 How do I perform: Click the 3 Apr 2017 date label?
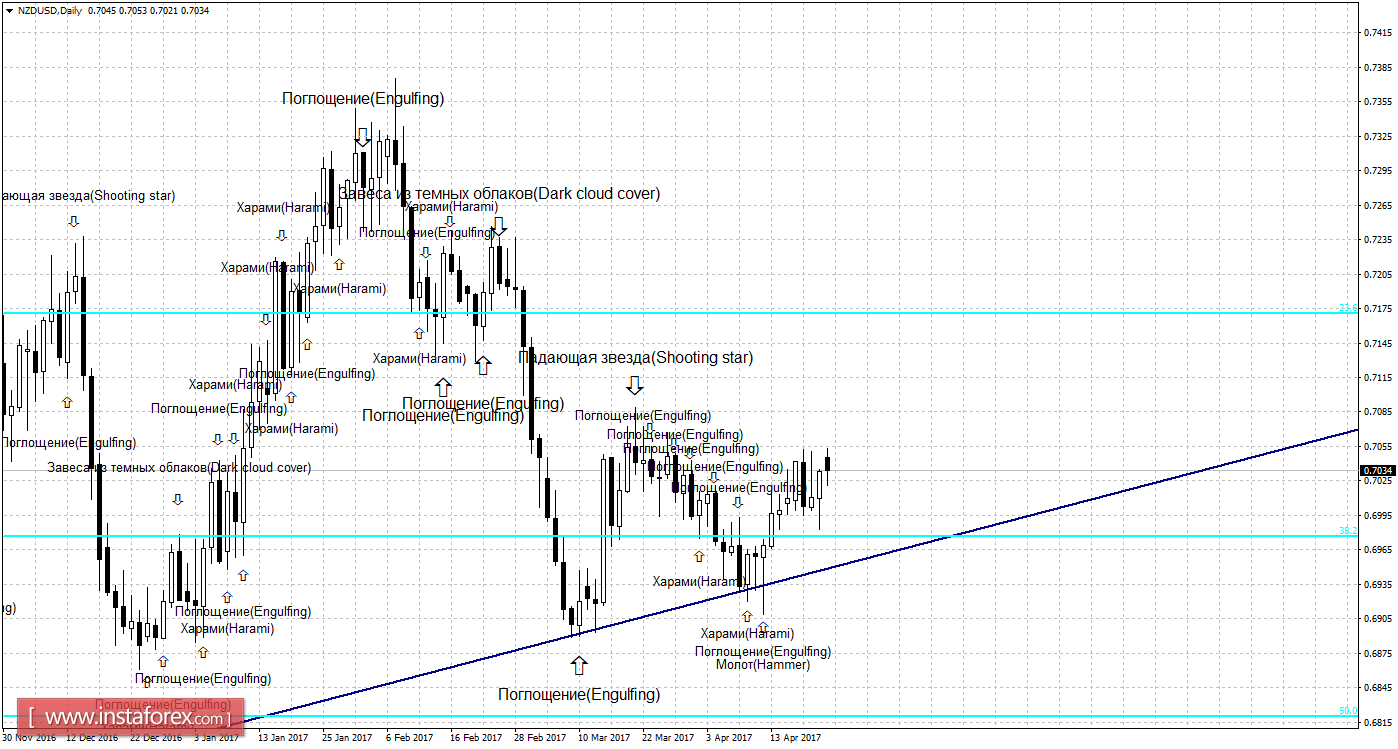click(x=729, y=738)
